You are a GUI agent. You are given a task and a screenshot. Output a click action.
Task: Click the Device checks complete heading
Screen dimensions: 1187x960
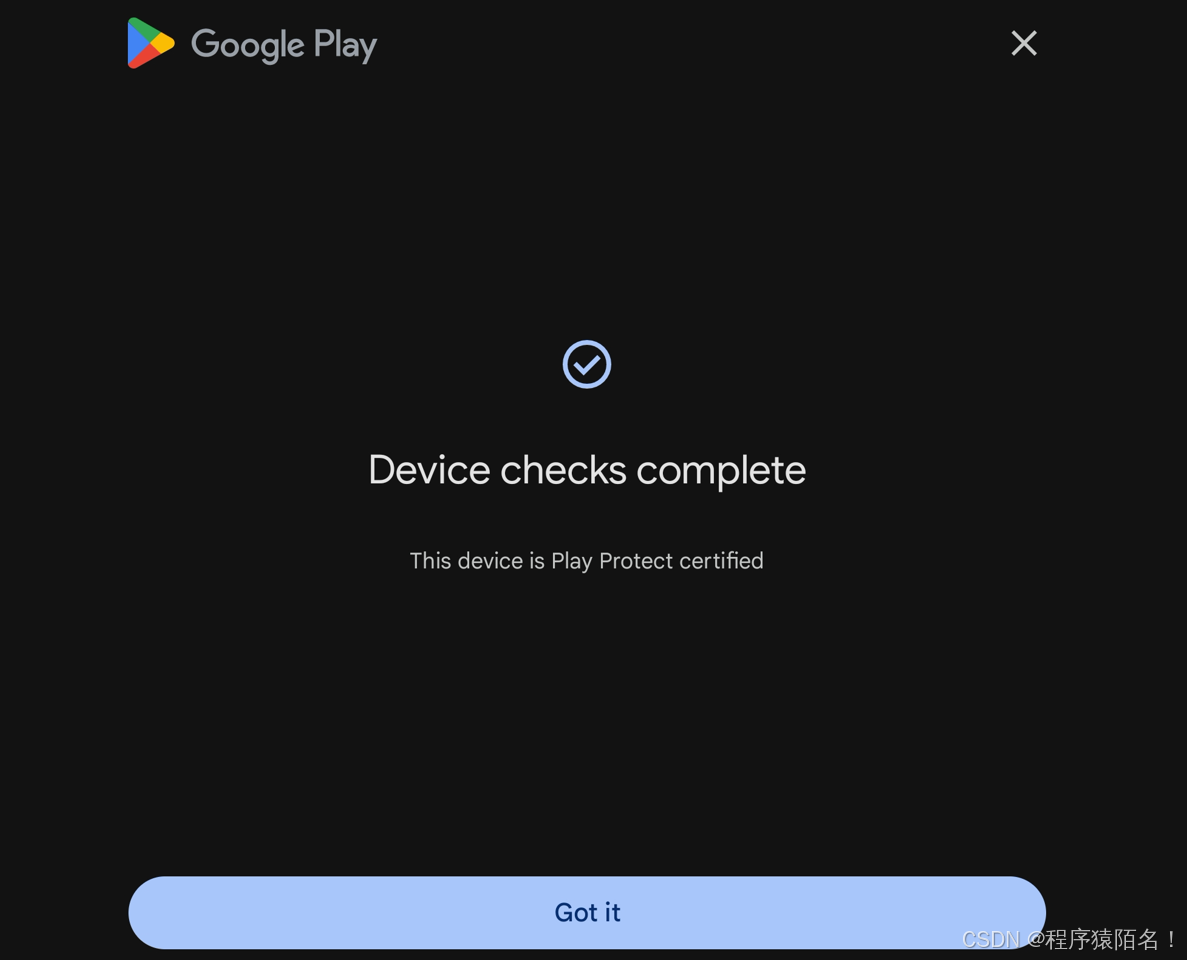coord(587,470)
